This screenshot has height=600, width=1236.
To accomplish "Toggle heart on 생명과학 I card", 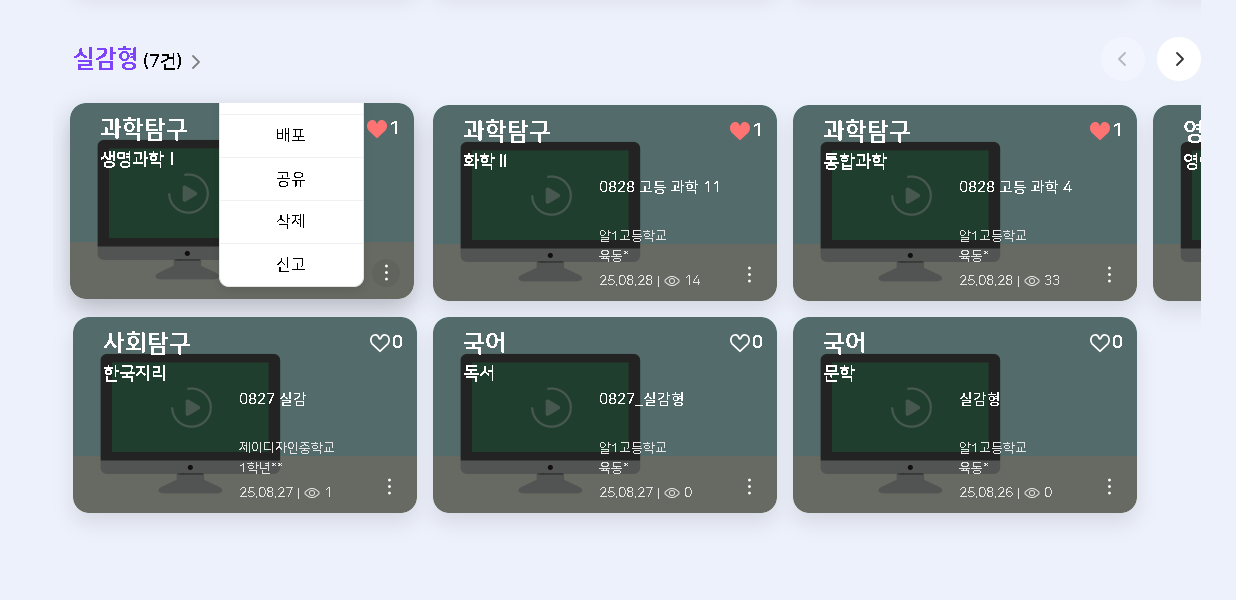I will (x=377, y=129).
